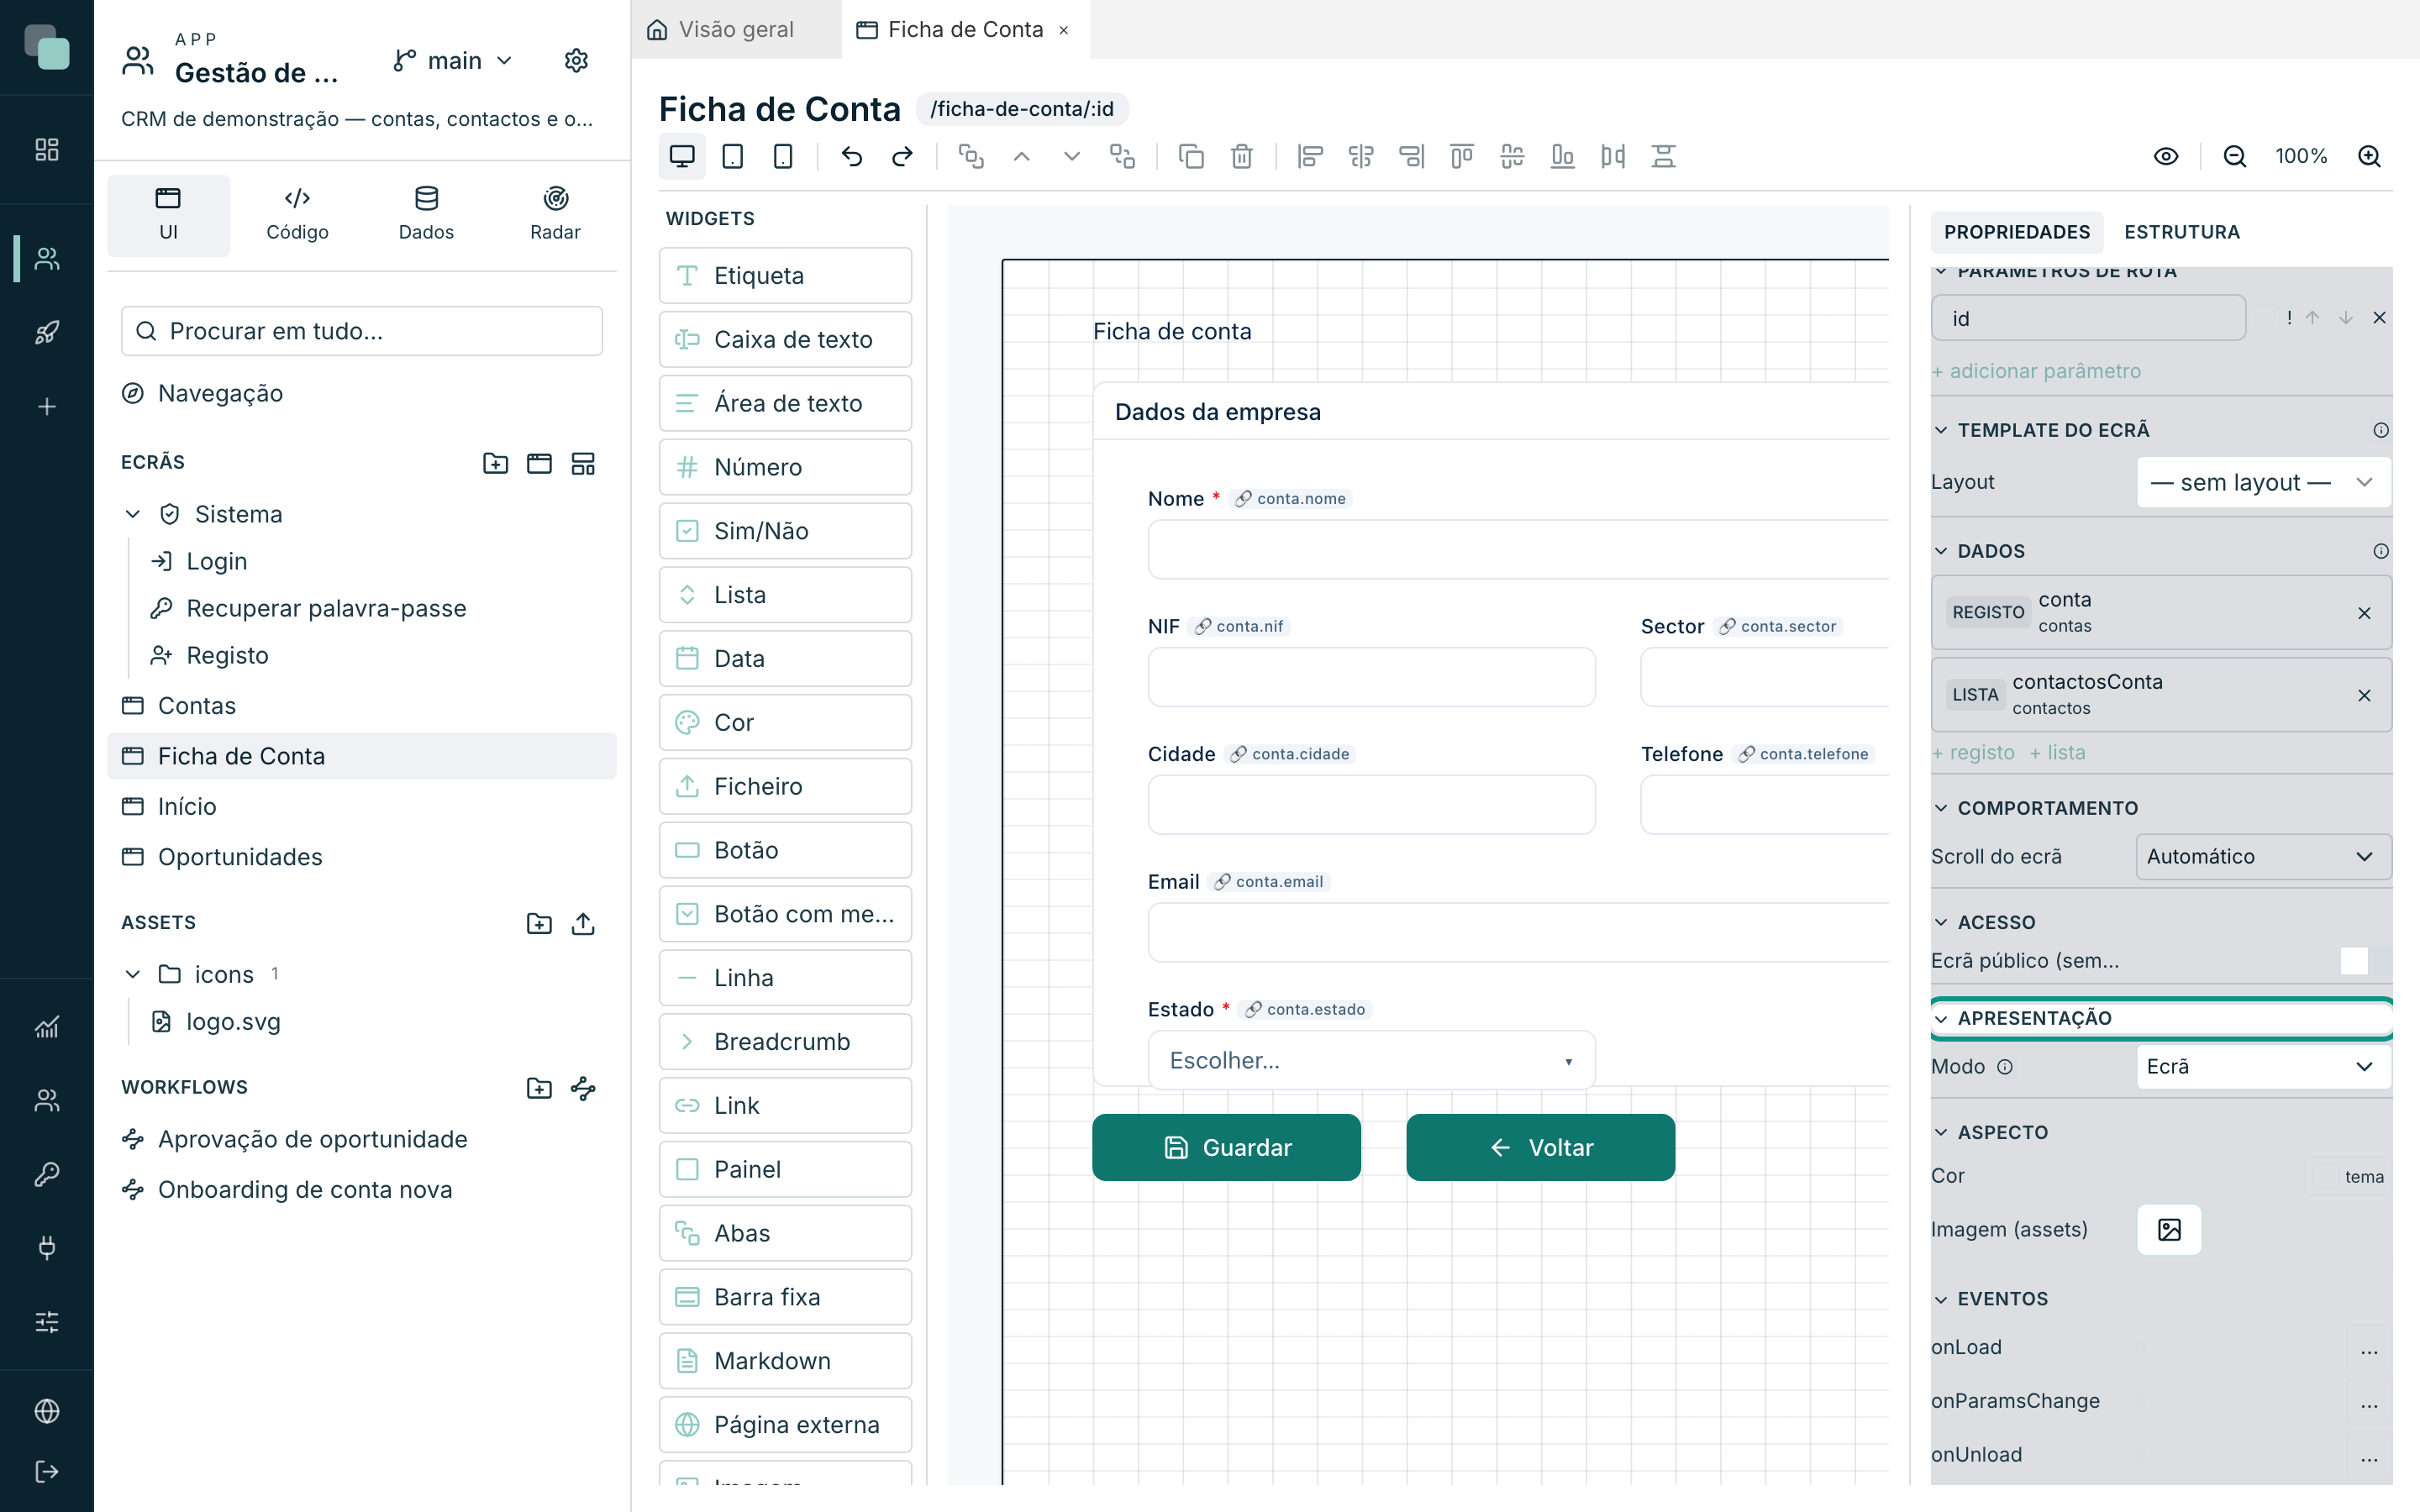The height and width of the screenshot is (1512, 2420).
Task: Align widgets to top edge
Action: tap(1461, 156)
